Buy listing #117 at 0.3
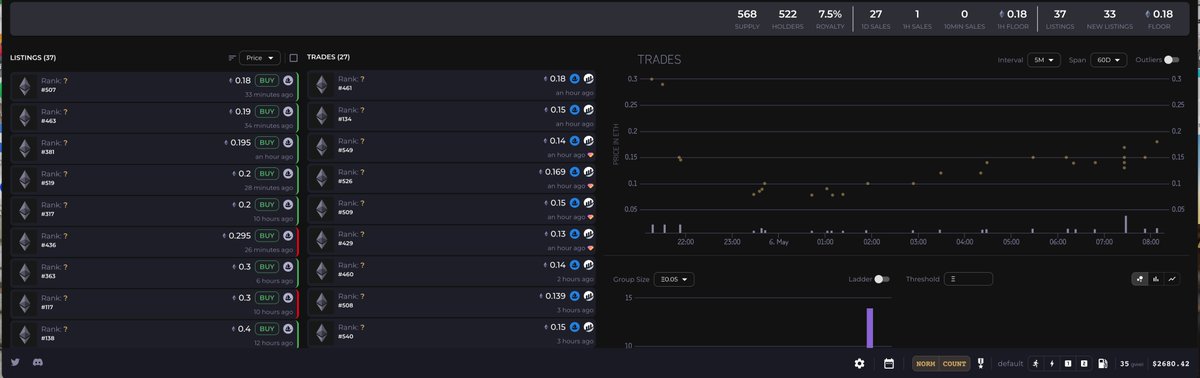1200x378 pixels. (x=267, y=297)
